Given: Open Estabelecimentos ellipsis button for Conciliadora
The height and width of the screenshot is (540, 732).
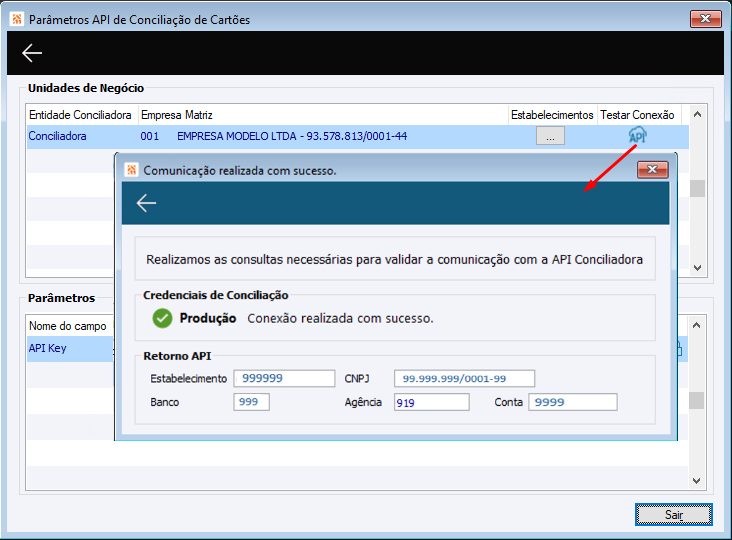Looking at the screenshot, I should pos(550,136).
